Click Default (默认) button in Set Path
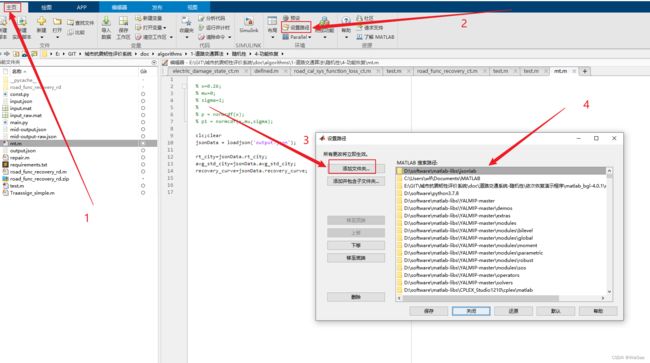 pyautogui.click(x=555, y=311)
